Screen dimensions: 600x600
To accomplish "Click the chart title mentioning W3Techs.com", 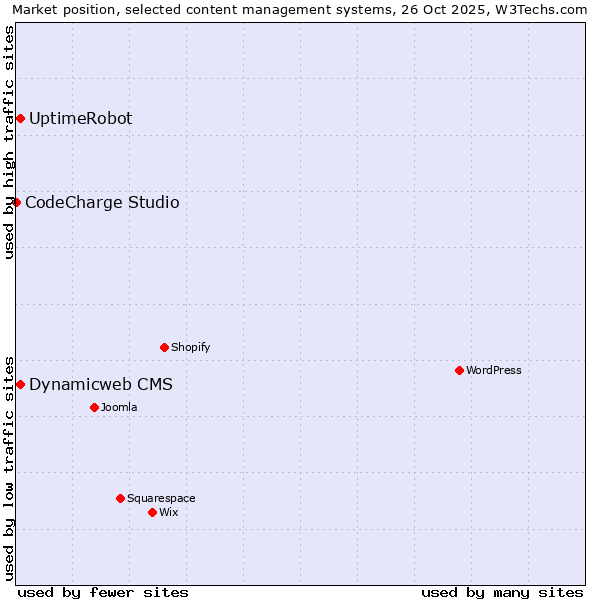I will click(x=300, y=9).
